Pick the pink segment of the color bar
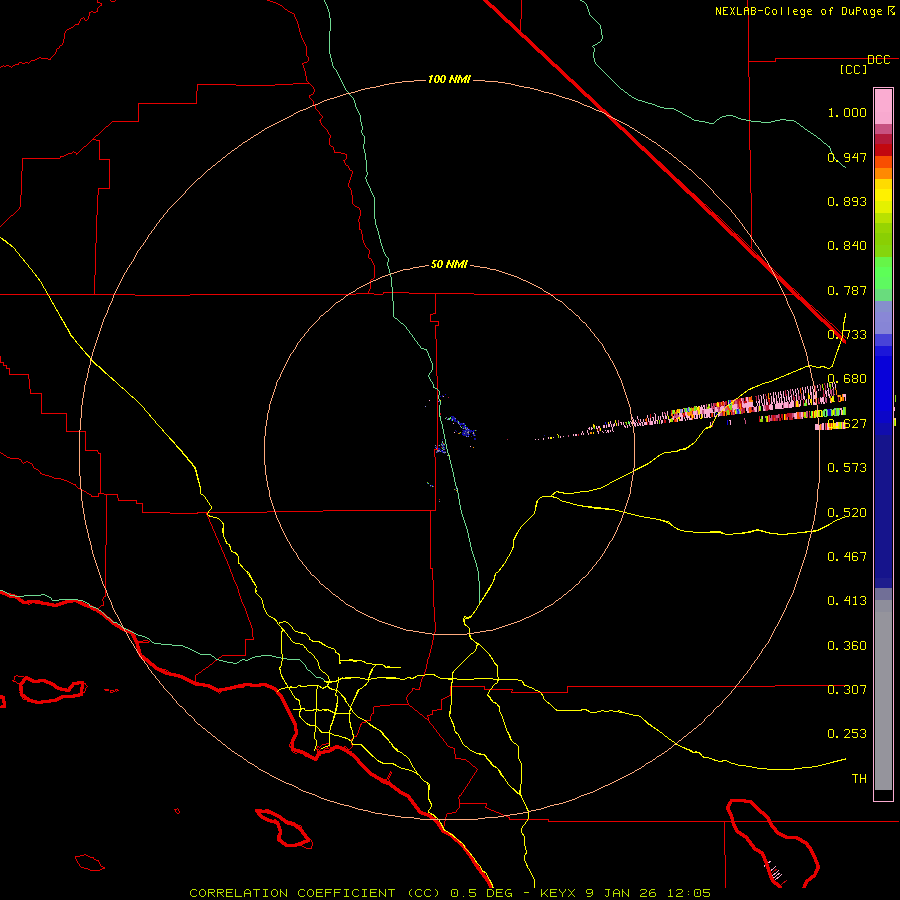The image size is (900, 900). 883,106
